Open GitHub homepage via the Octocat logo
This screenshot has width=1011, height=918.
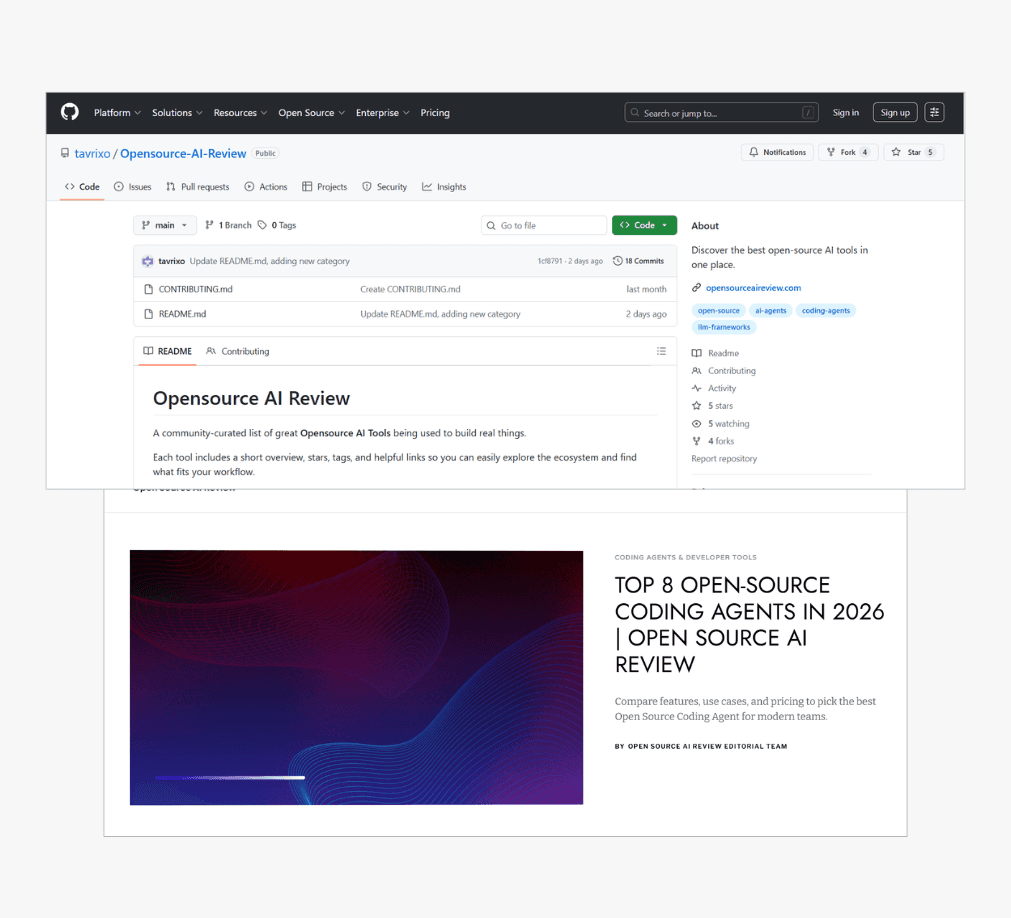pyautogui.click(x=69, y=112)
